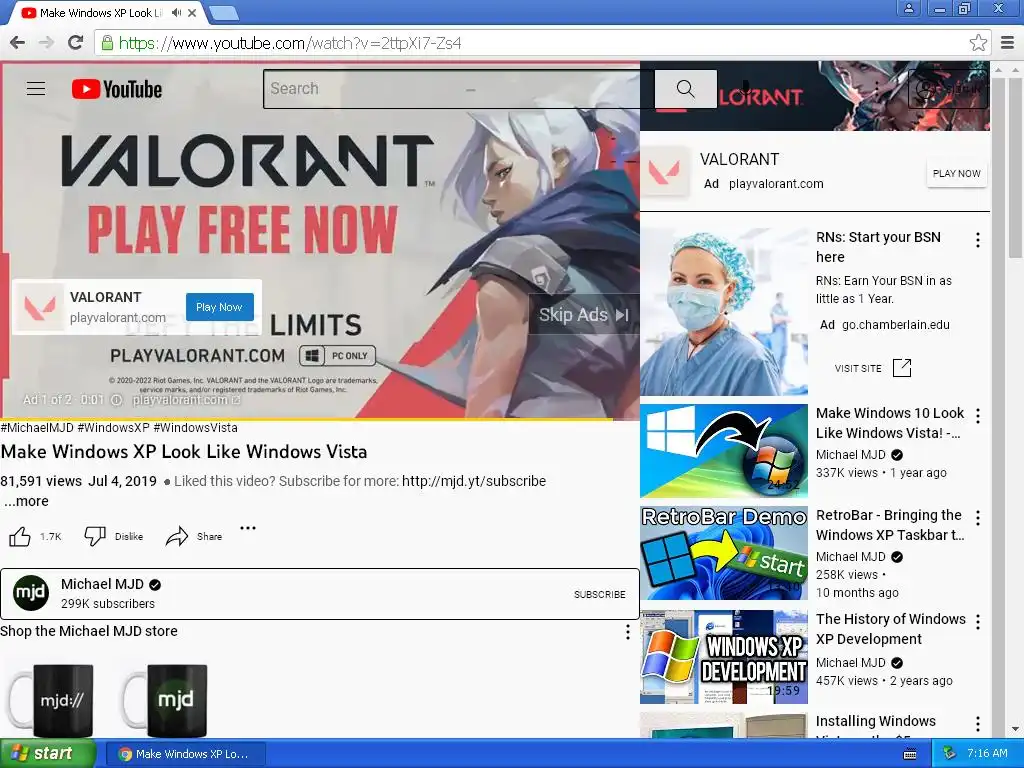This screenshot has width=1024, height=768.
Task: Open the mjd:// black mug product
Action: pyautogui.click(x=50, y=700)
